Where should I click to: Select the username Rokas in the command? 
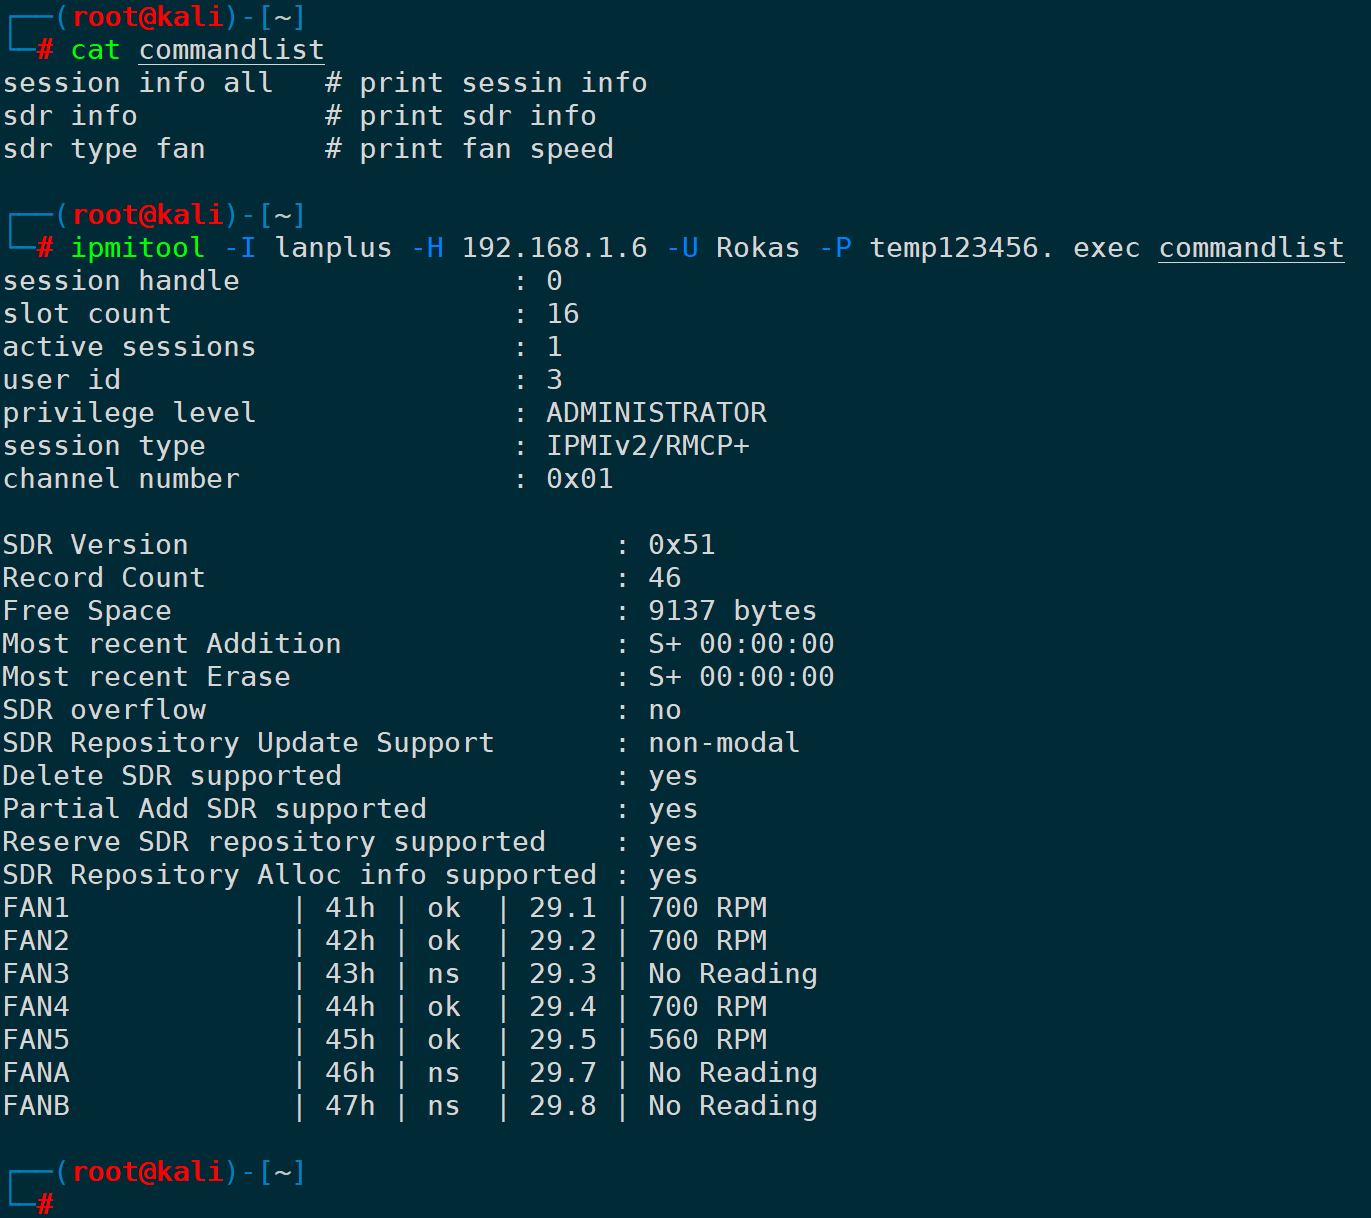(757, 248)
